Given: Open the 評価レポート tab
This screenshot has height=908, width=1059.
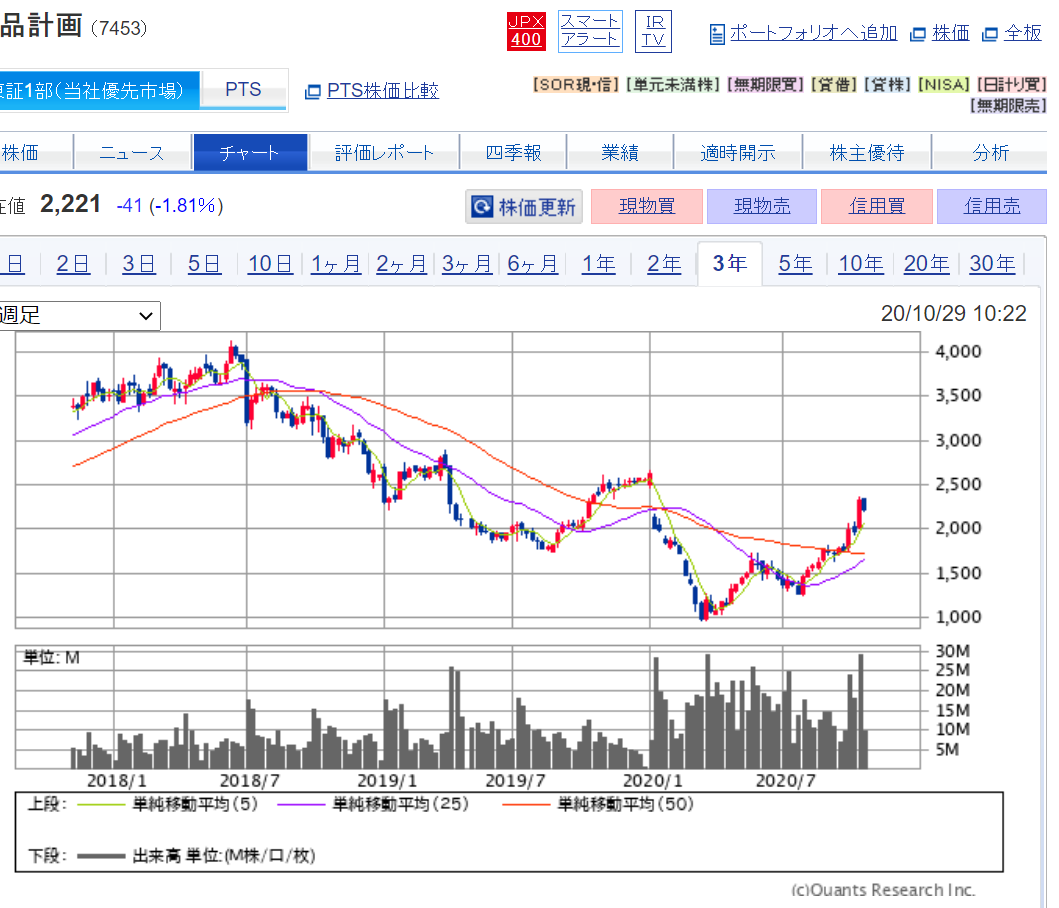Looking at the screenshot, I should (x=384, y=153).
